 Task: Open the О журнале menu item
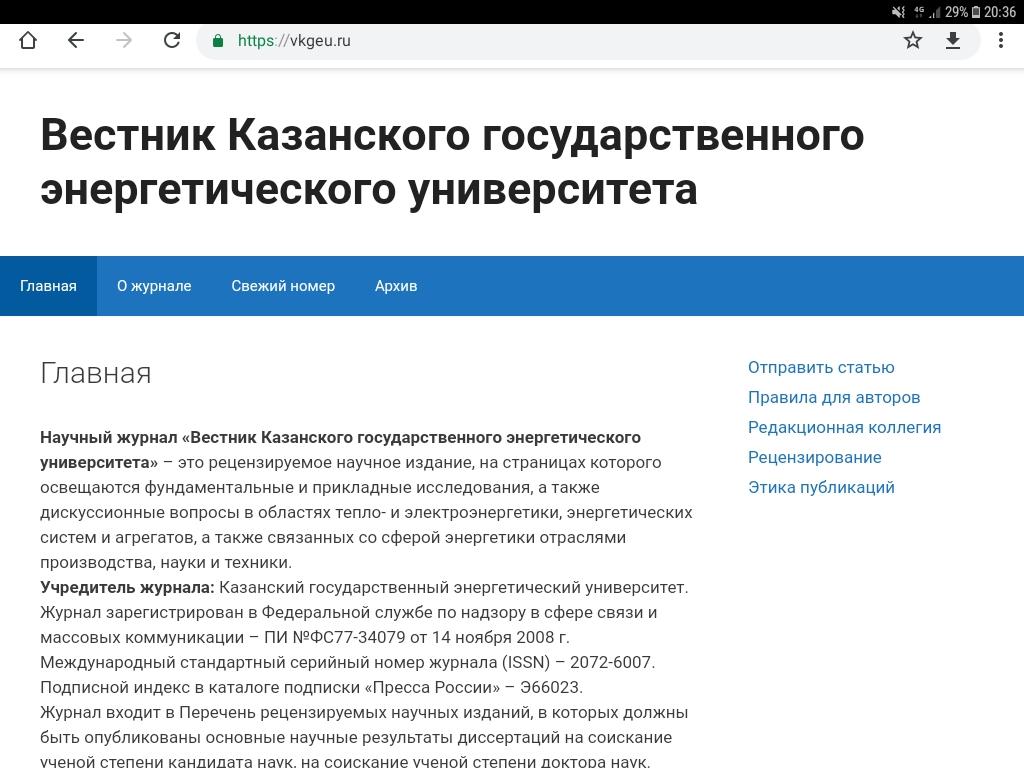tap(154, 286)
